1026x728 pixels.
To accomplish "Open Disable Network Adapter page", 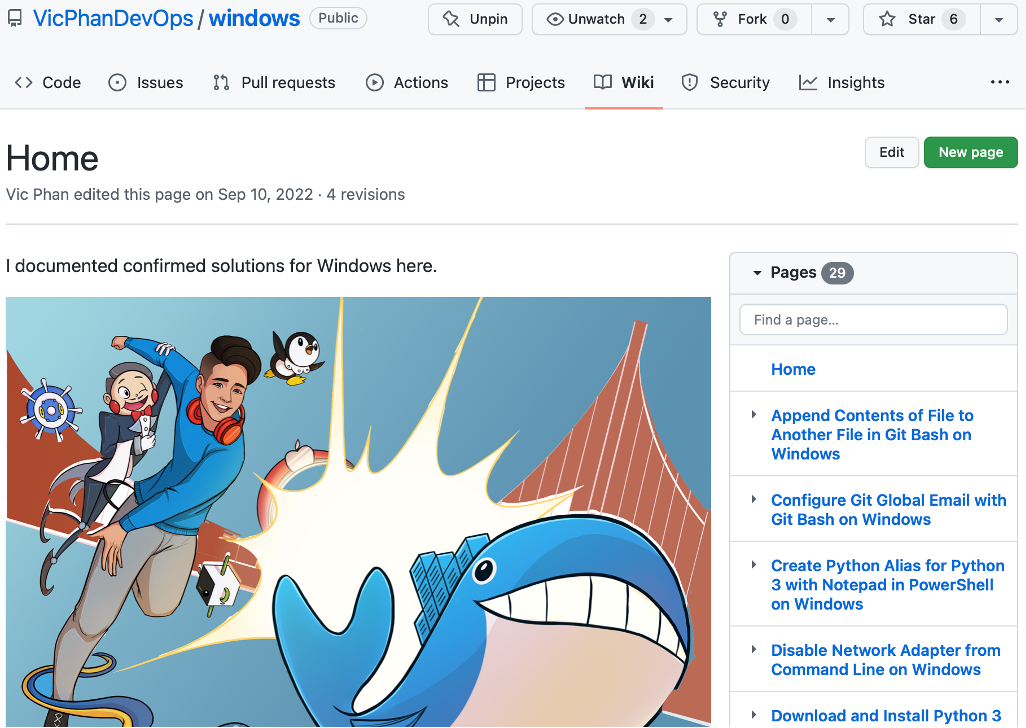I will coord(885,660).
